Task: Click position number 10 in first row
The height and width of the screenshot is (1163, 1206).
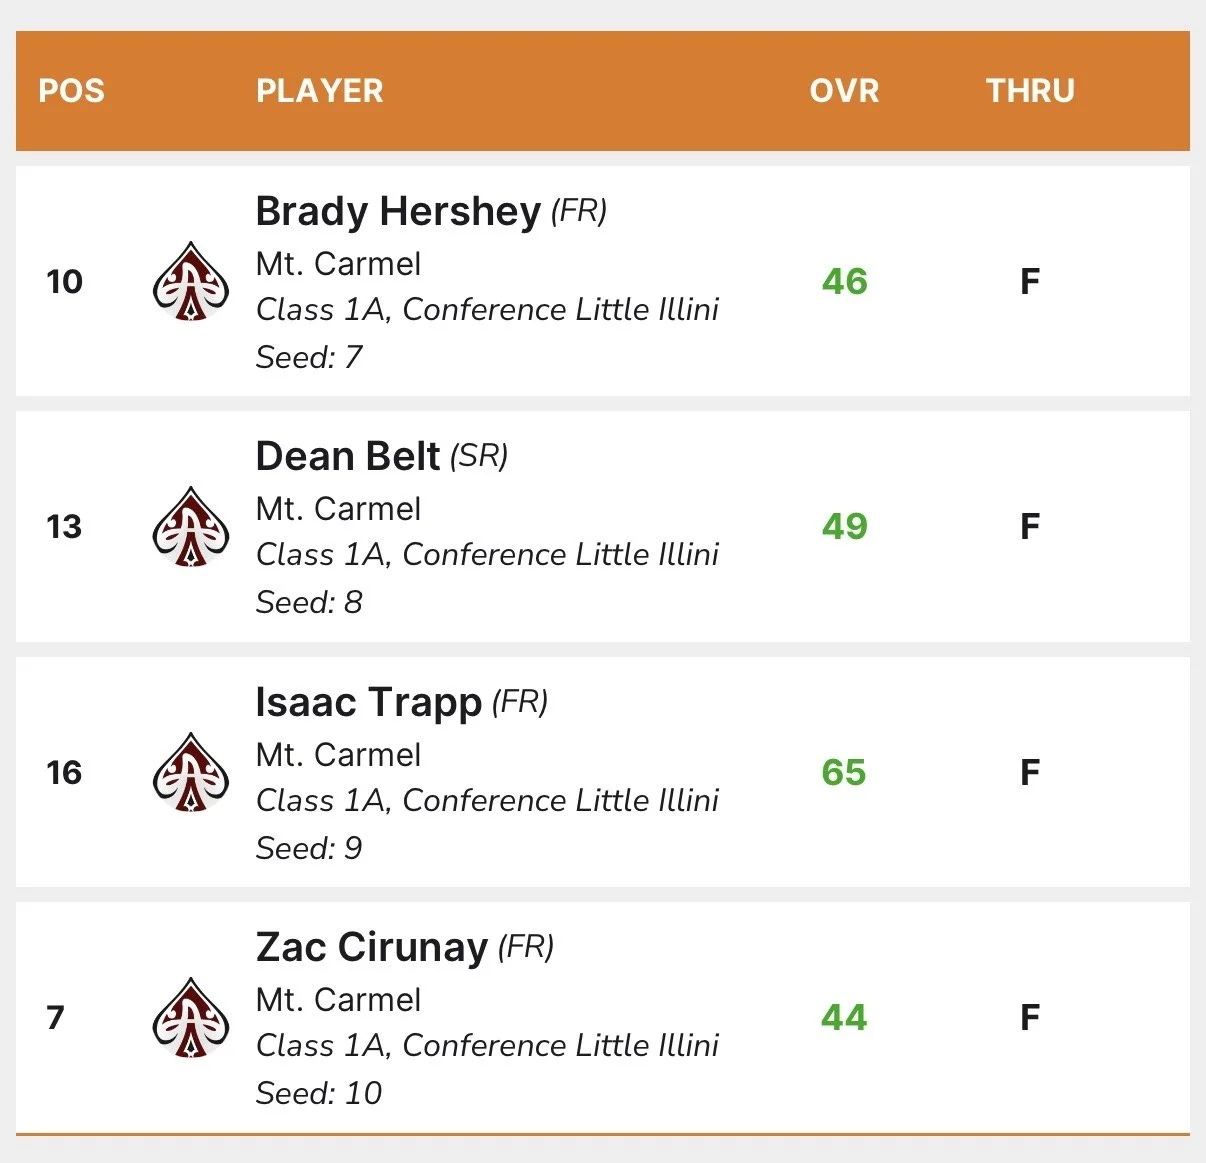Action: coord(65,282)
